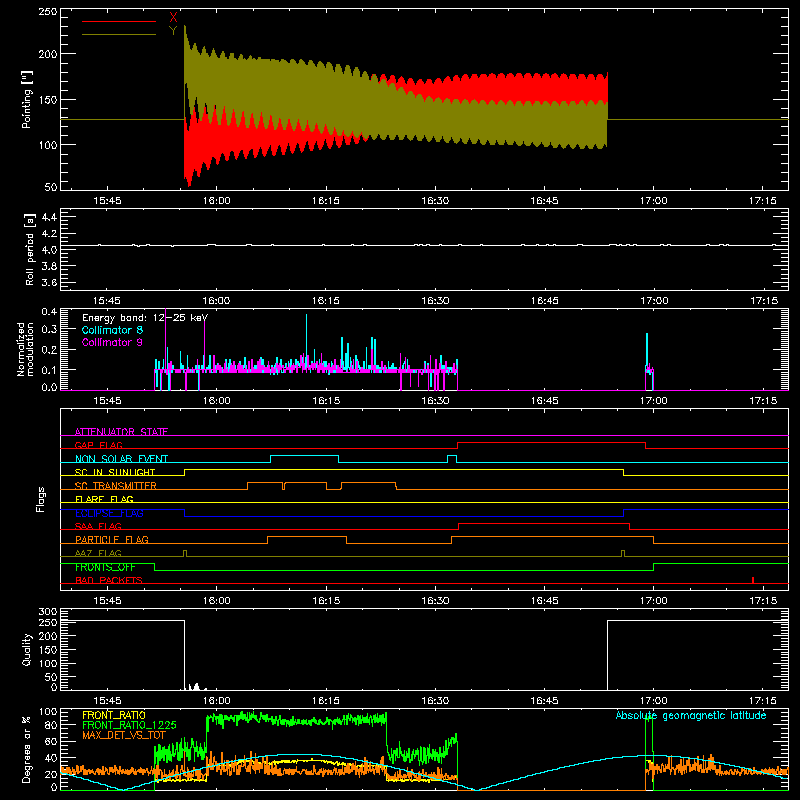Click the '50' tick on the Pointing axis

51,187
